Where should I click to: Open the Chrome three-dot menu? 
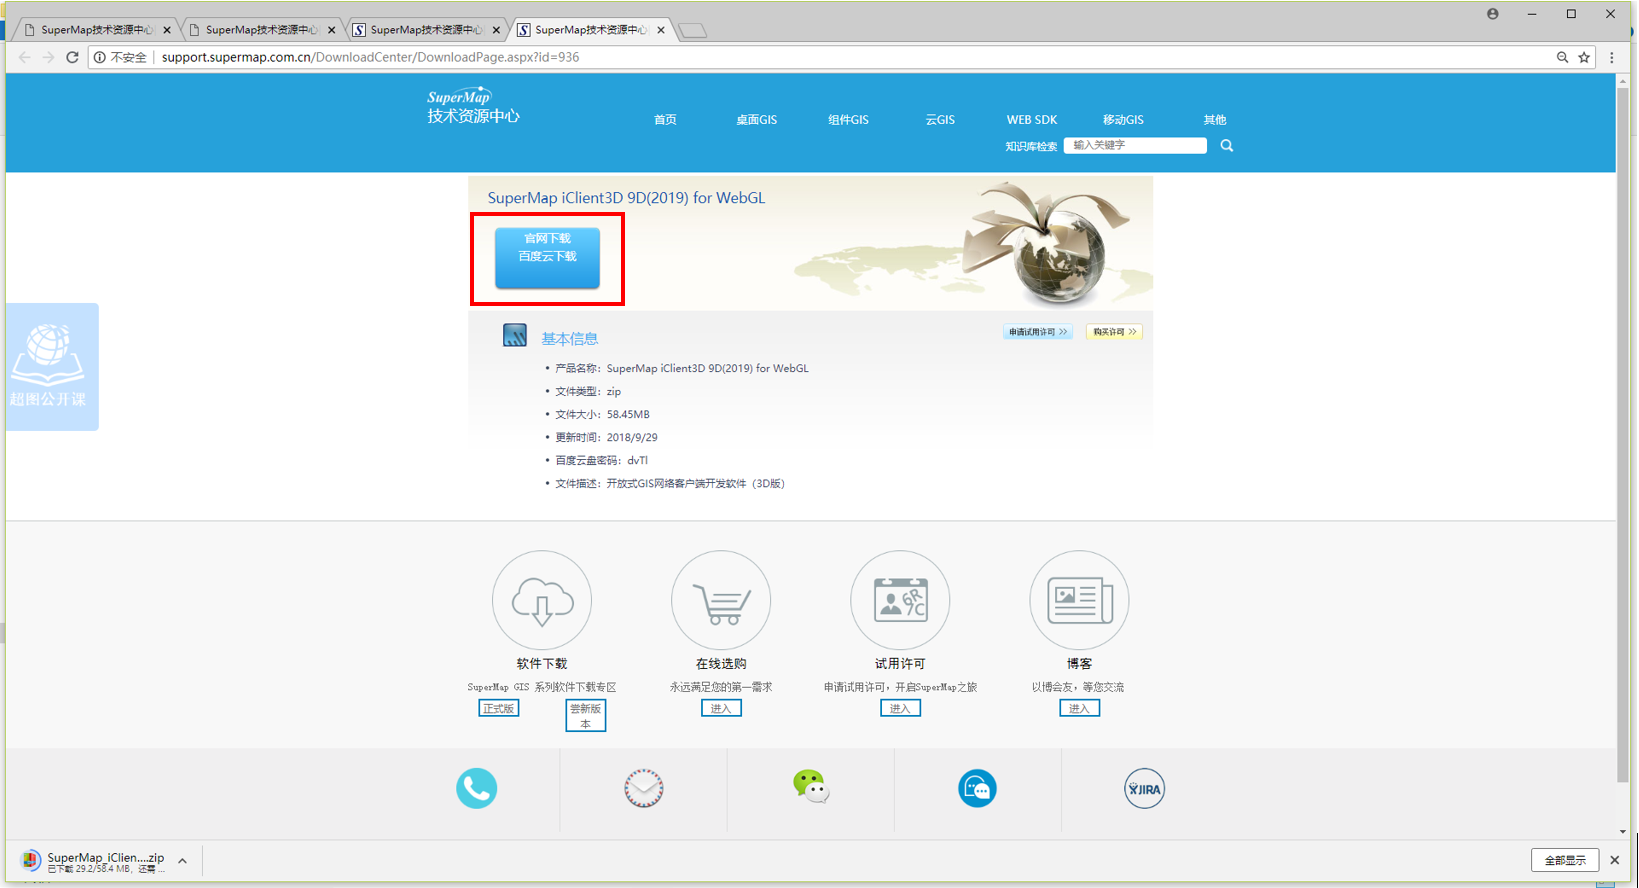(x=1612, y=57)
